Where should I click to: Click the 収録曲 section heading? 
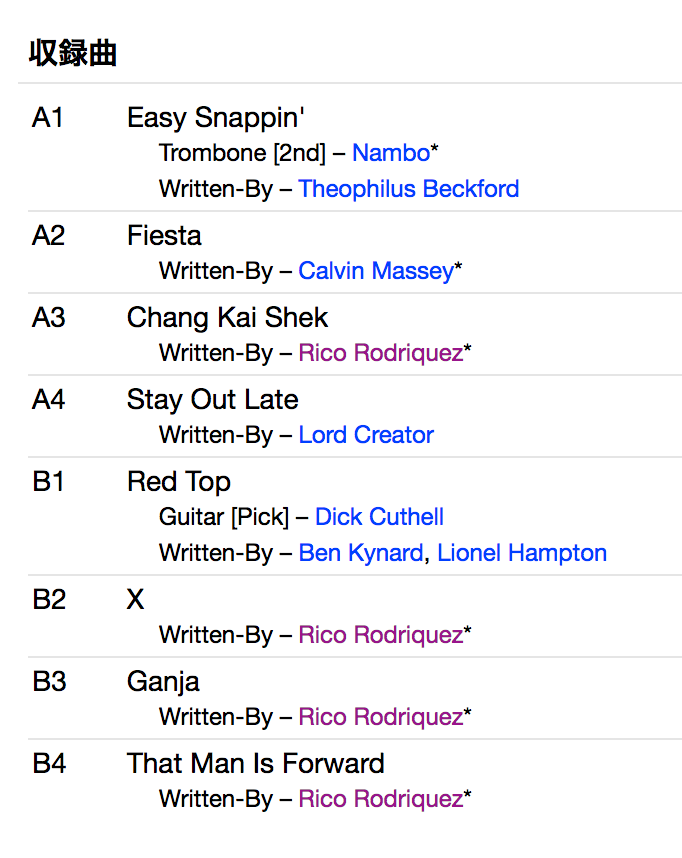coord(73,53)
